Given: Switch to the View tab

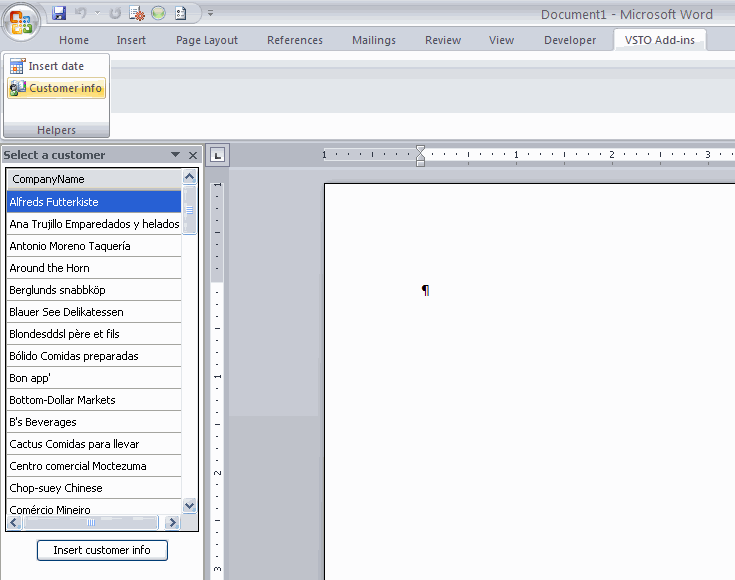Looking at the screenshot, I should 501,40.
